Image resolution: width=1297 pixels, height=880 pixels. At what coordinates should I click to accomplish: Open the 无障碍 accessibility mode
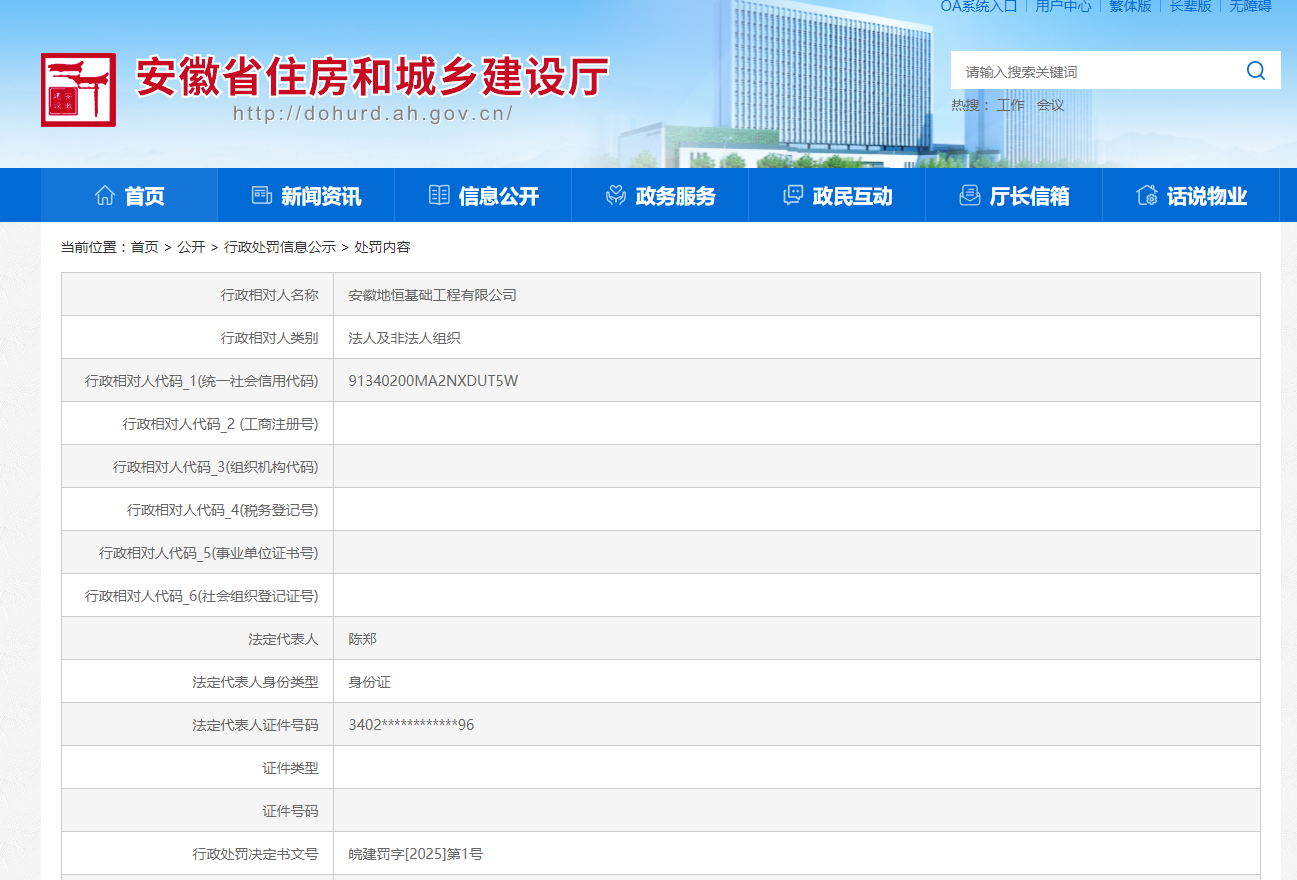pyautogui.click(x=1250, y=6)
